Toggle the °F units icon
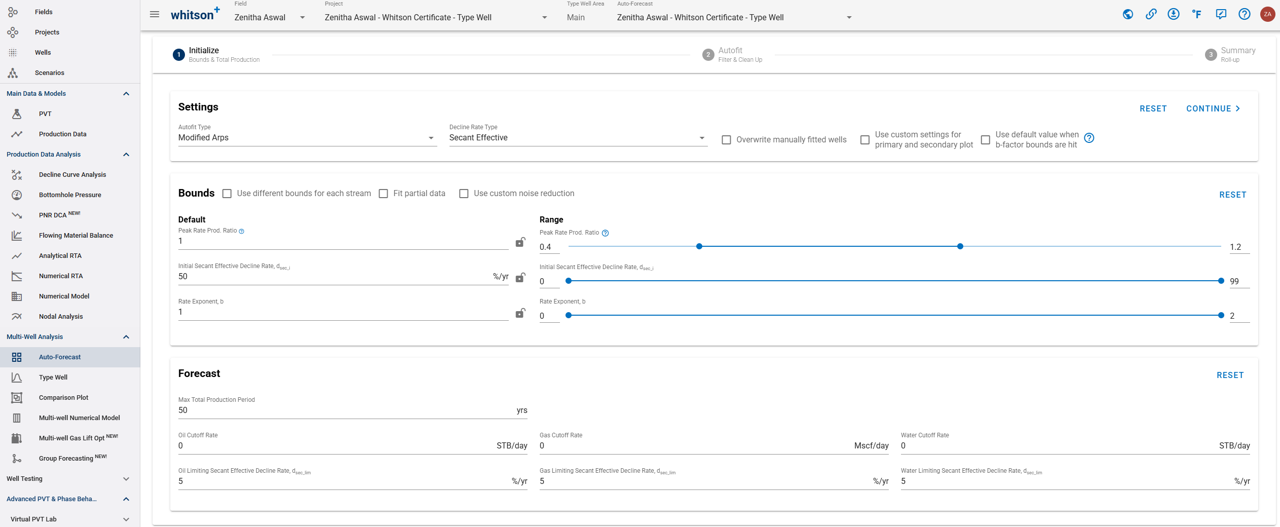 (x=1197, y=15)
